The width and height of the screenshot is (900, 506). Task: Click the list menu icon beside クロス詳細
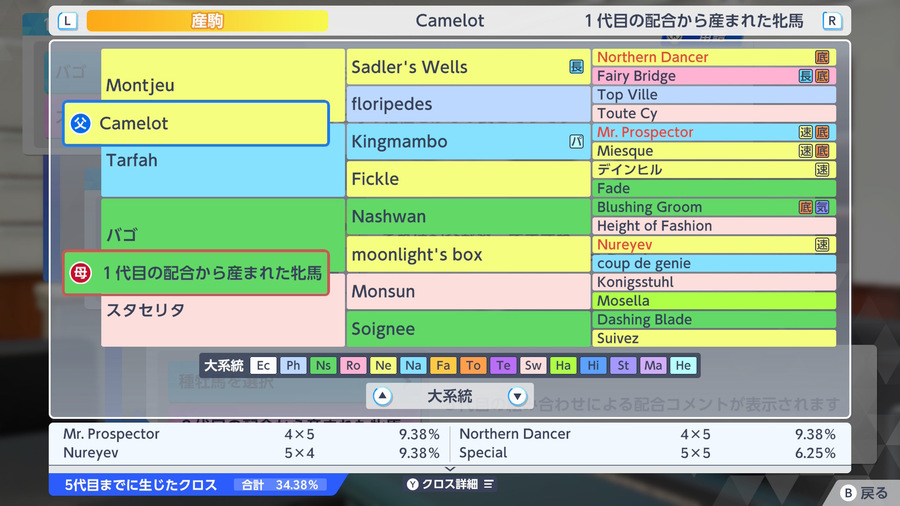point(488,484)
